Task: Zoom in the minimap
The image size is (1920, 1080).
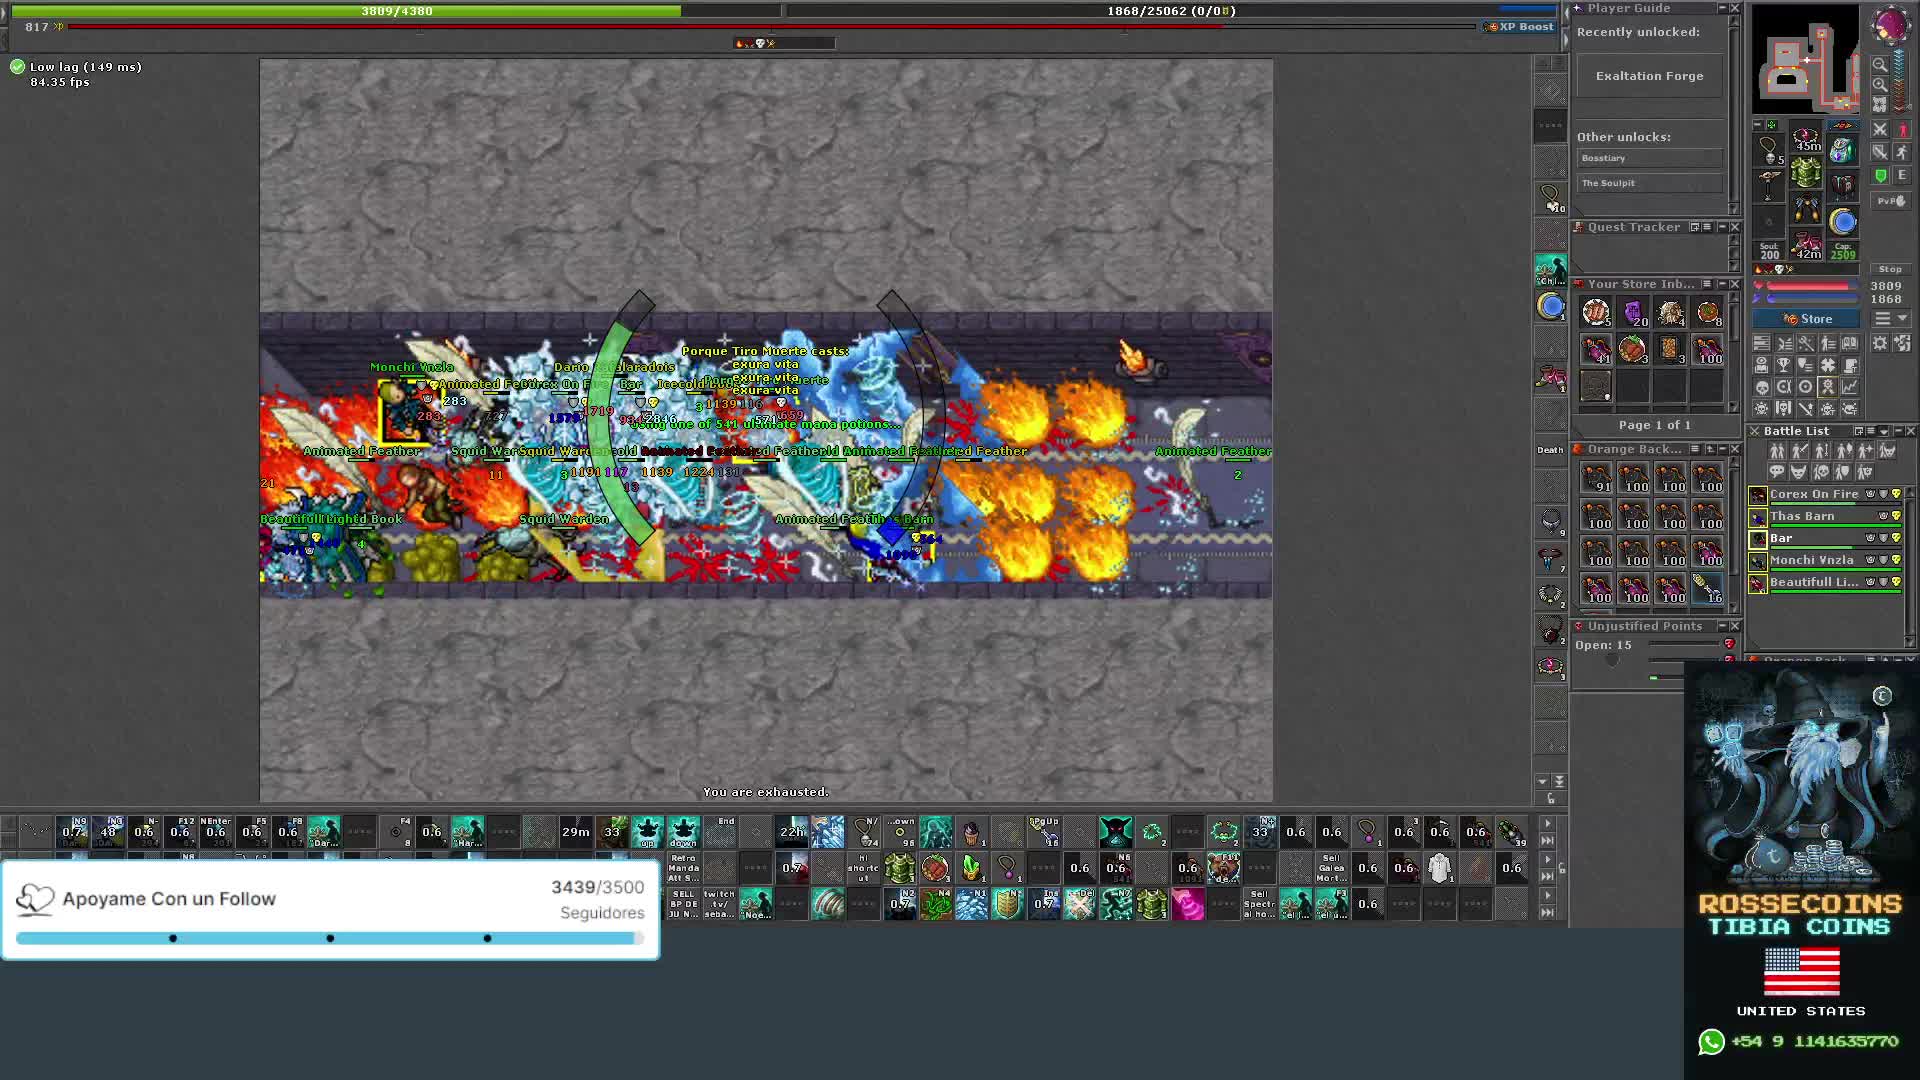Action: [1880, 84]
